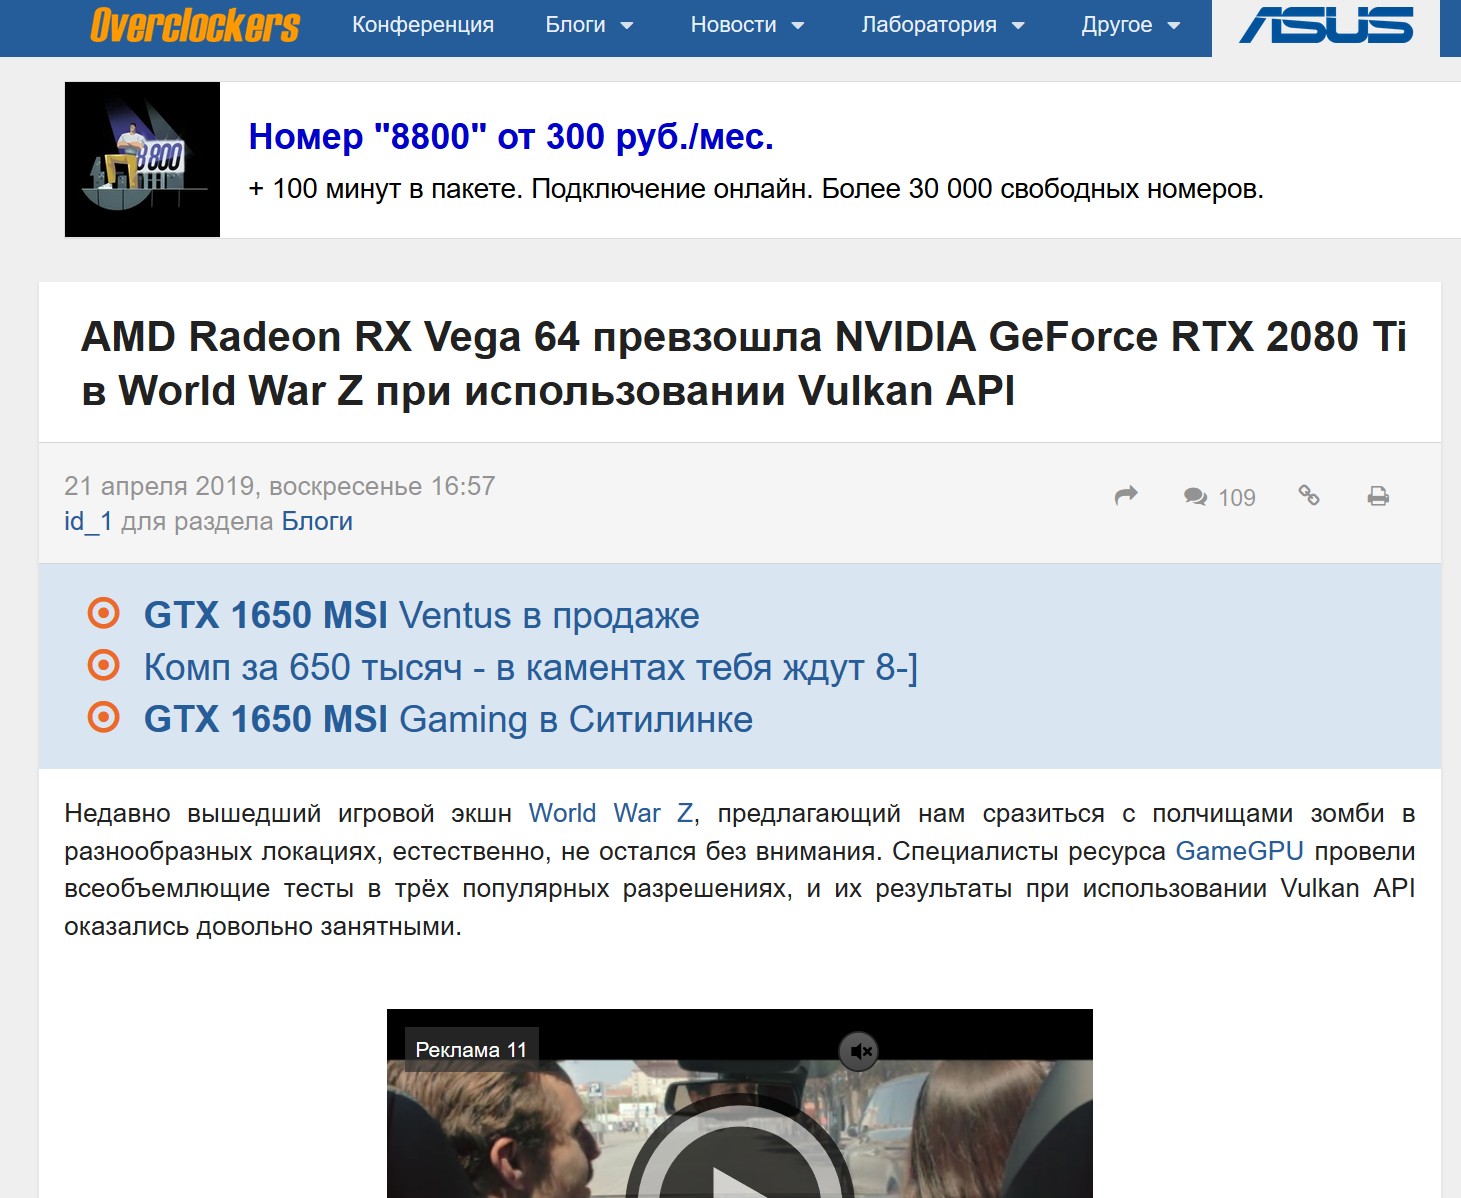Screen dimensions: 1461x1198
Task: Click the 8800 number ad thumbnail
Action: click(x=142, y=160)
